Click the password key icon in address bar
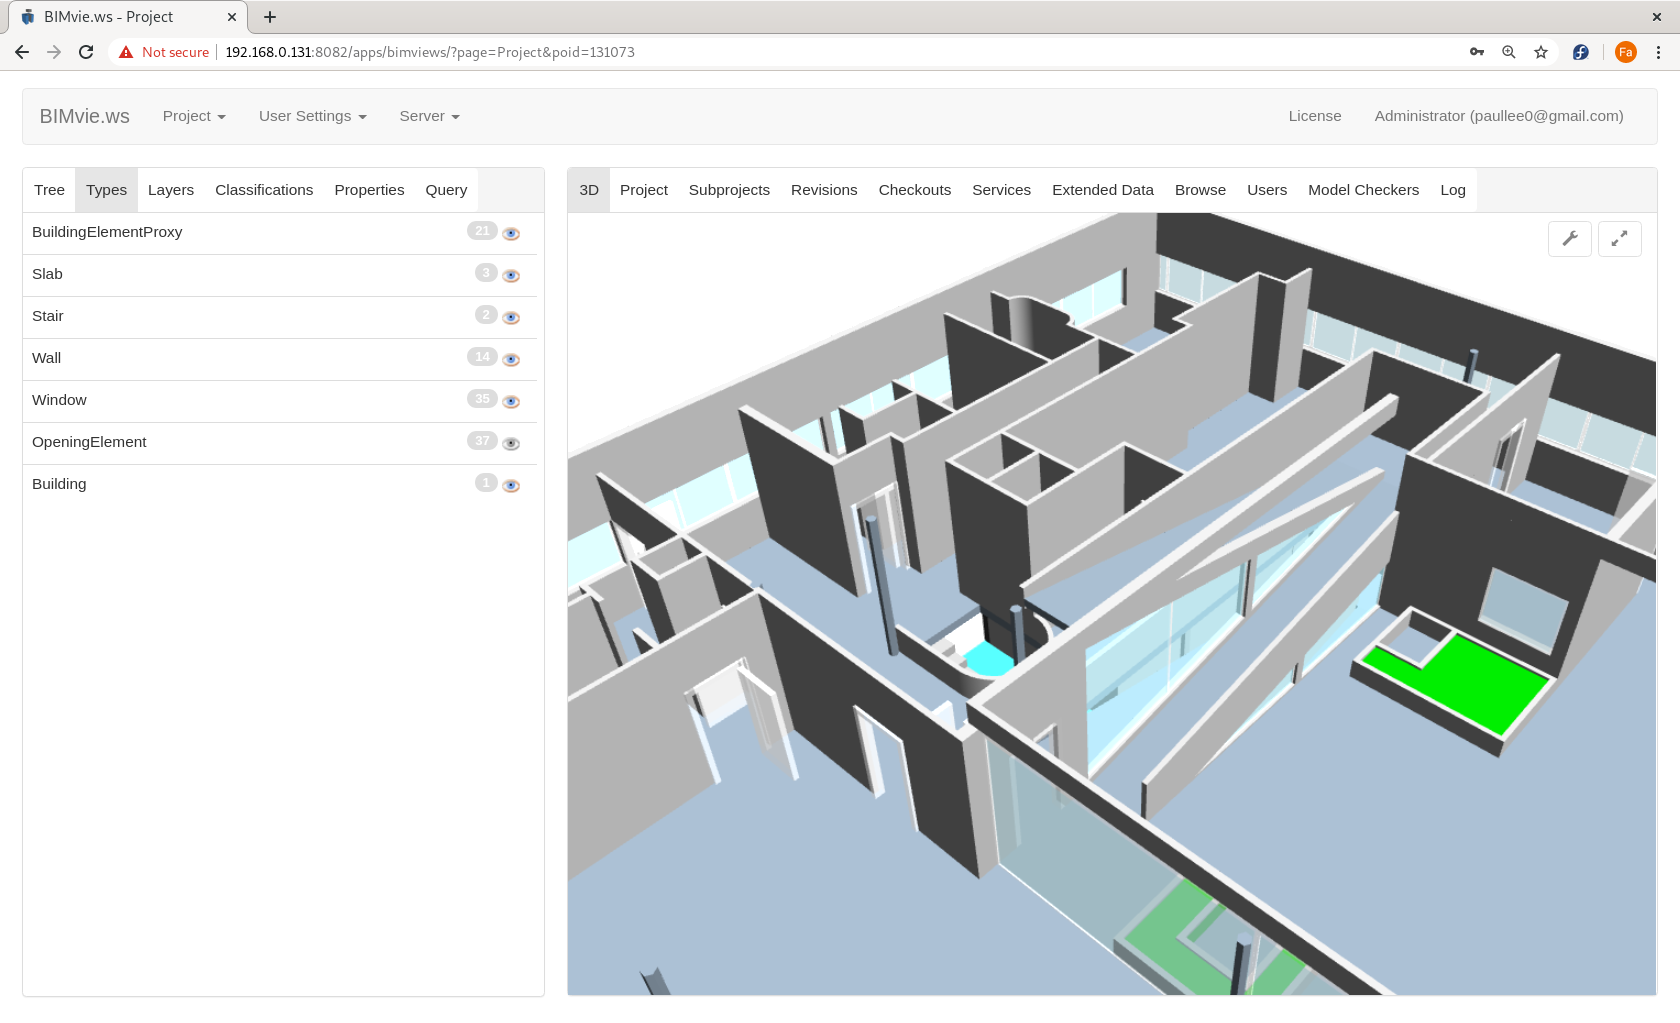The image size is (1680, 1023). [1477, 52]
